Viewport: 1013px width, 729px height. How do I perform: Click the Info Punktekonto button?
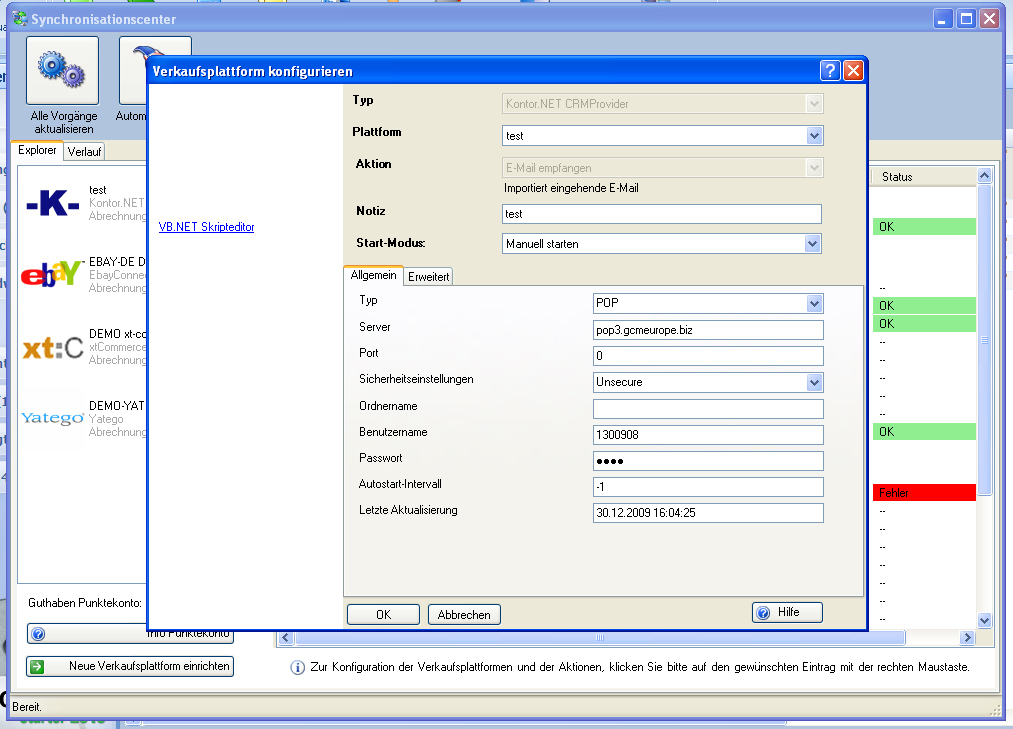tap(130, 634)
